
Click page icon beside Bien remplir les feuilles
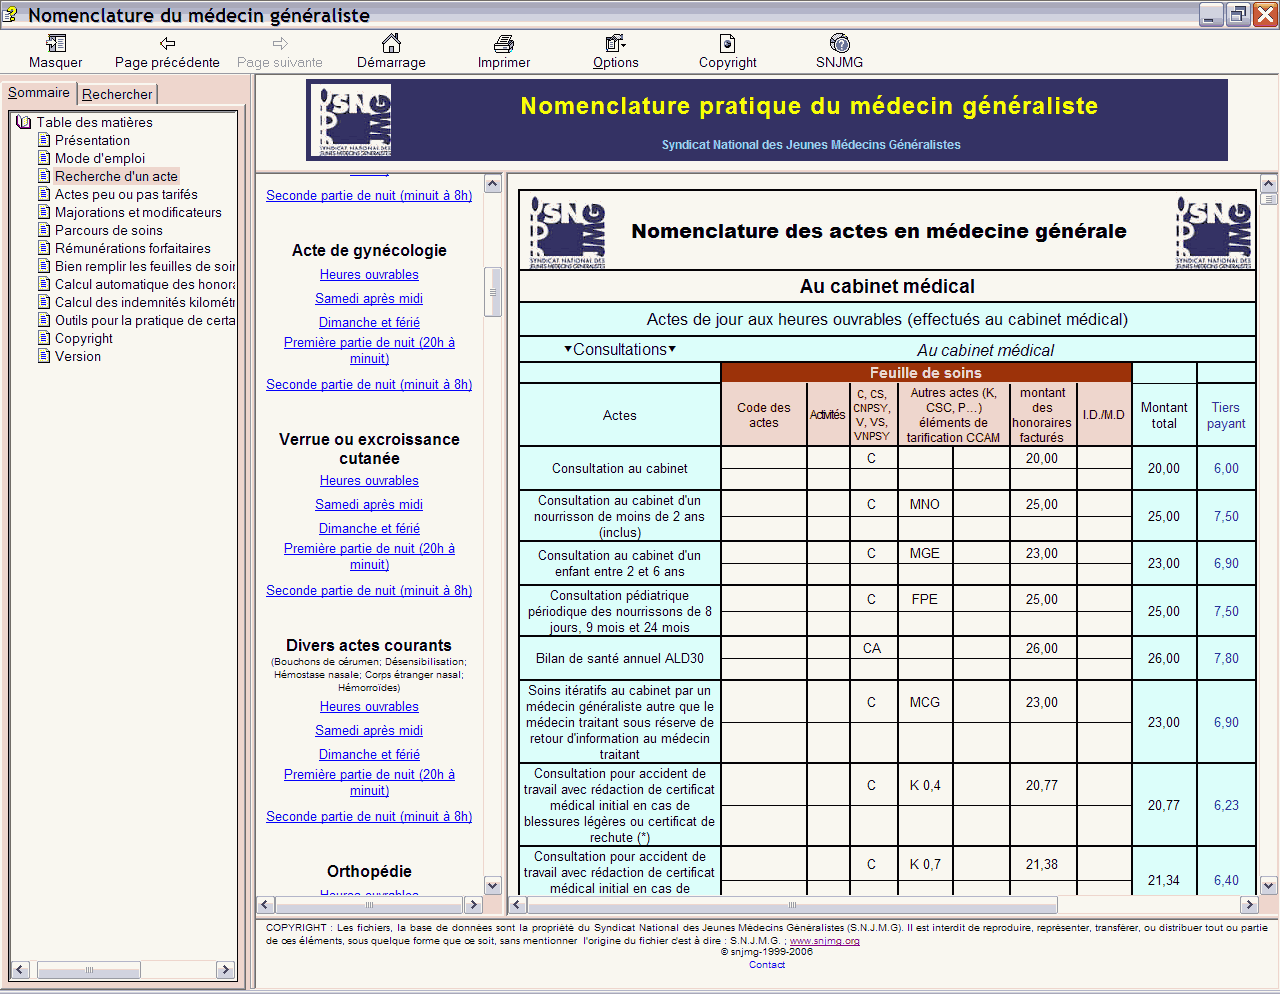point(44,266)
